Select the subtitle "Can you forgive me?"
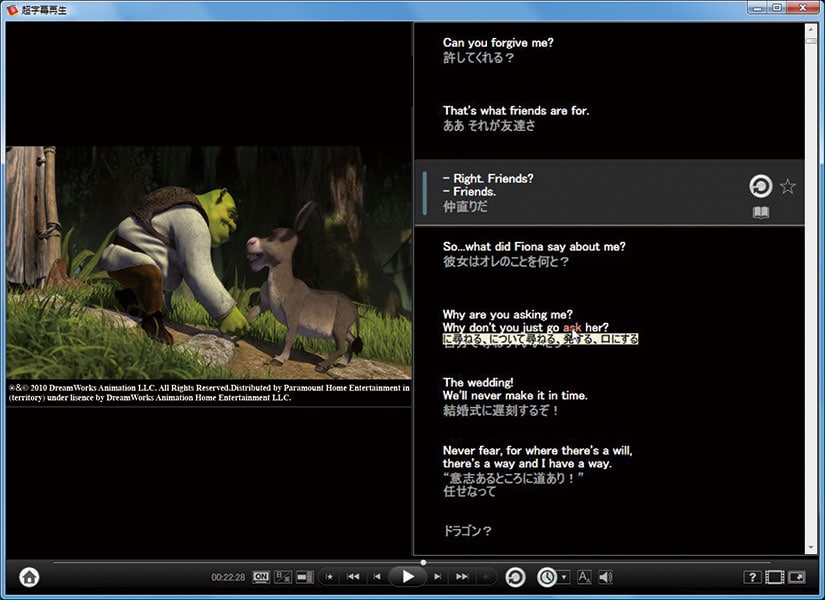The height and width of the screenshot is (600, 825). 498,43
